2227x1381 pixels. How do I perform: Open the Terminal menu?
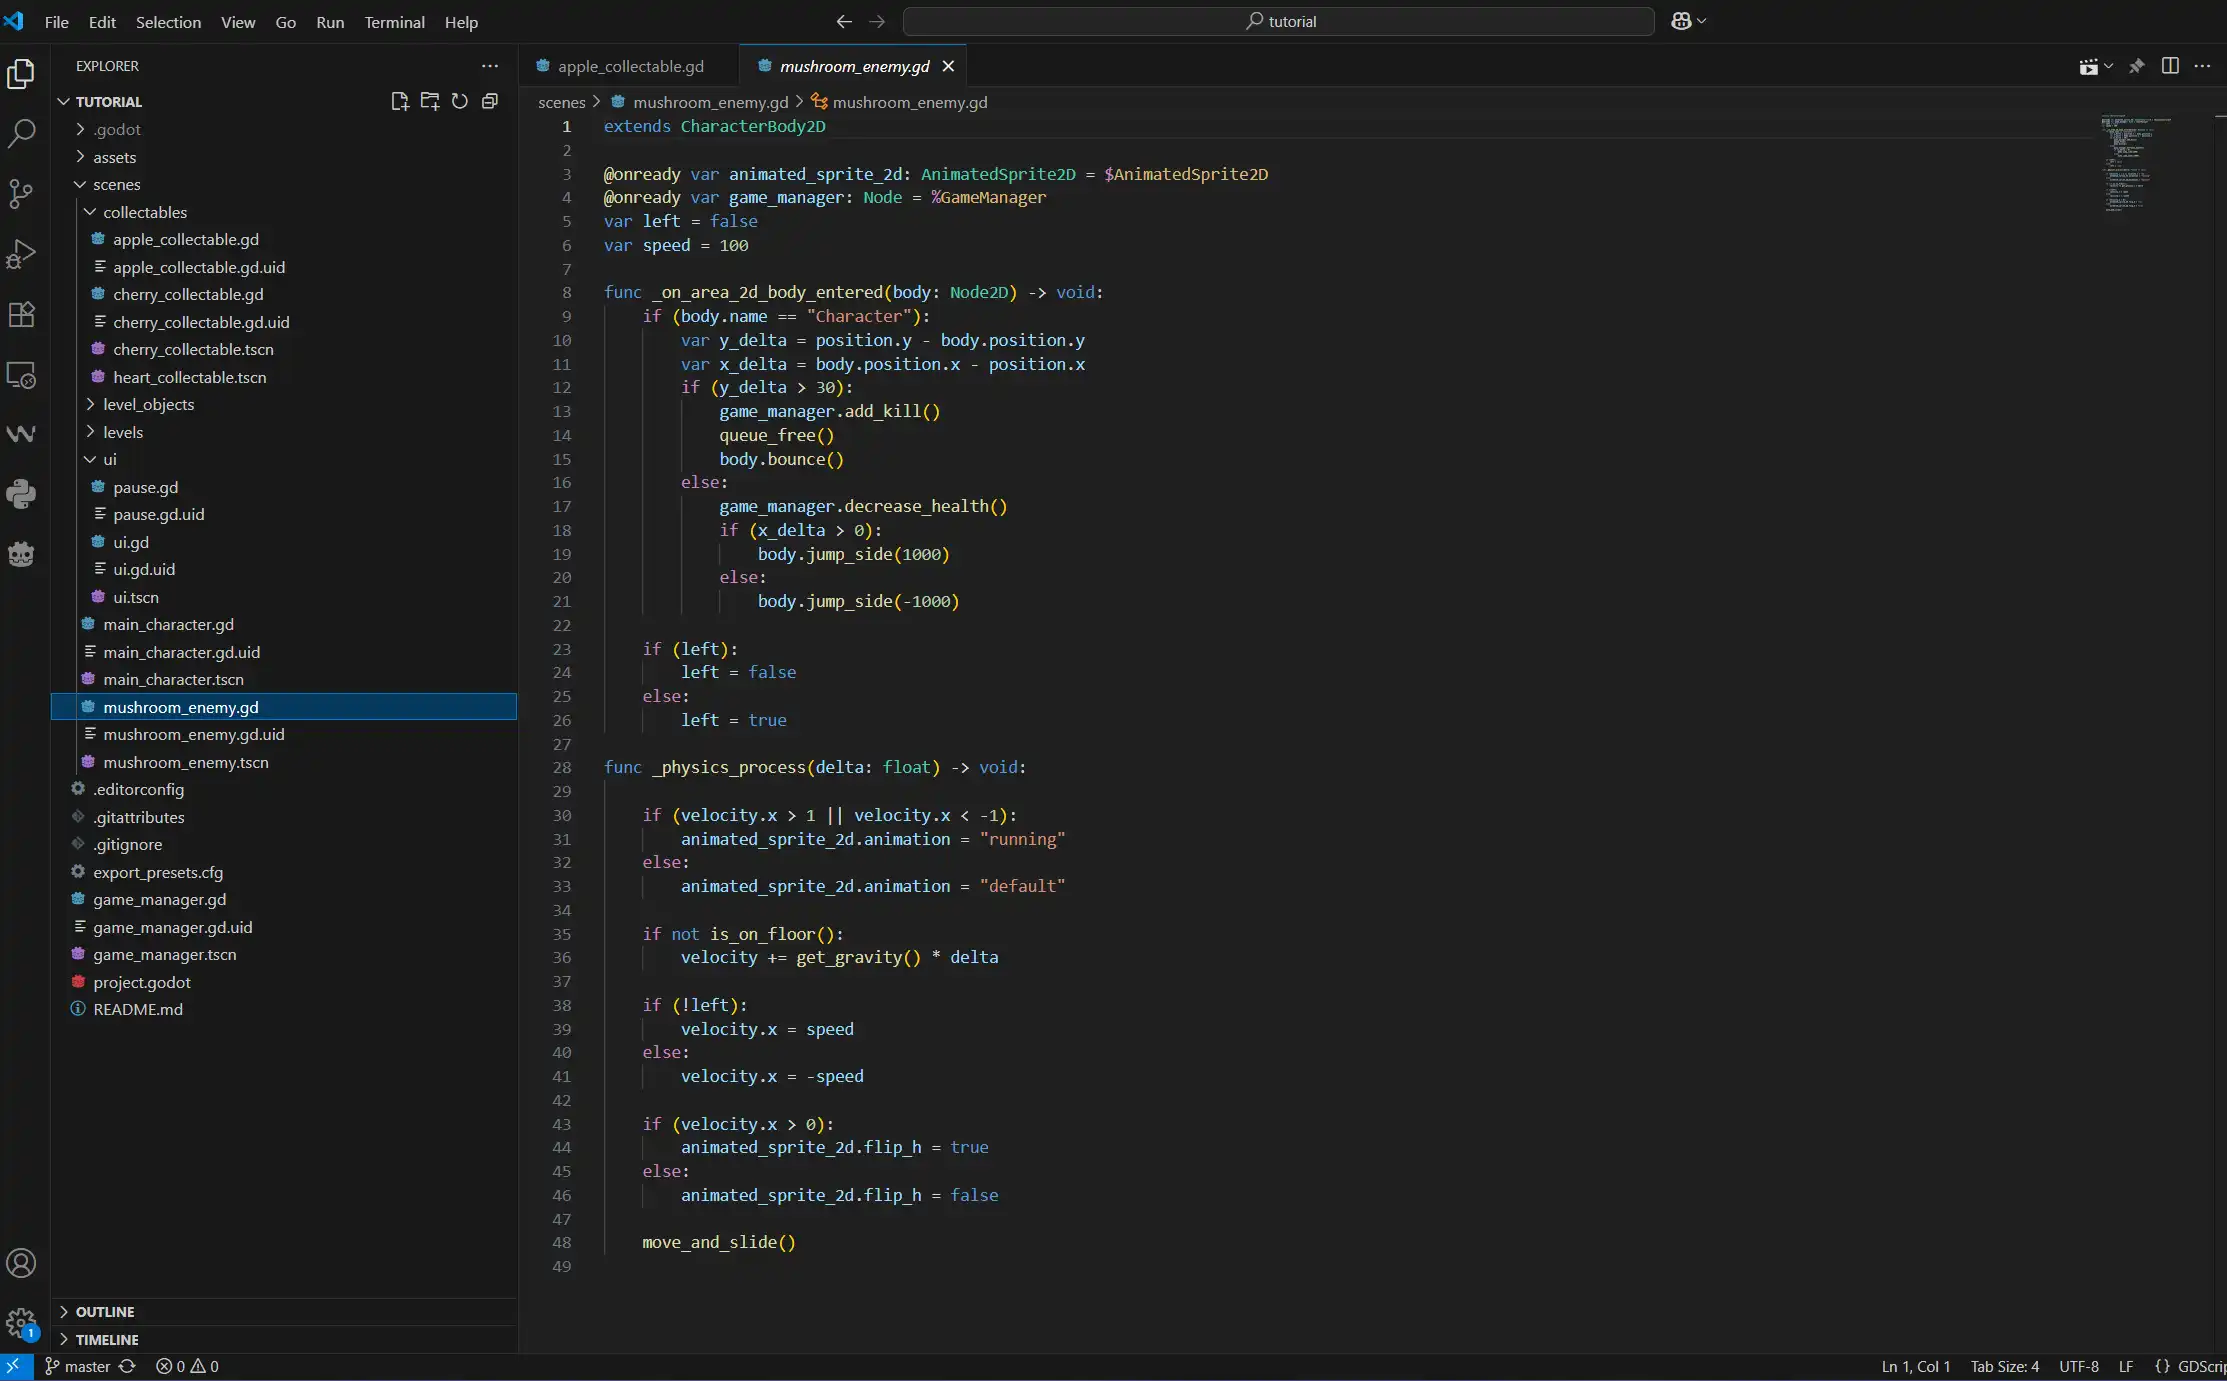coord(394,22)
